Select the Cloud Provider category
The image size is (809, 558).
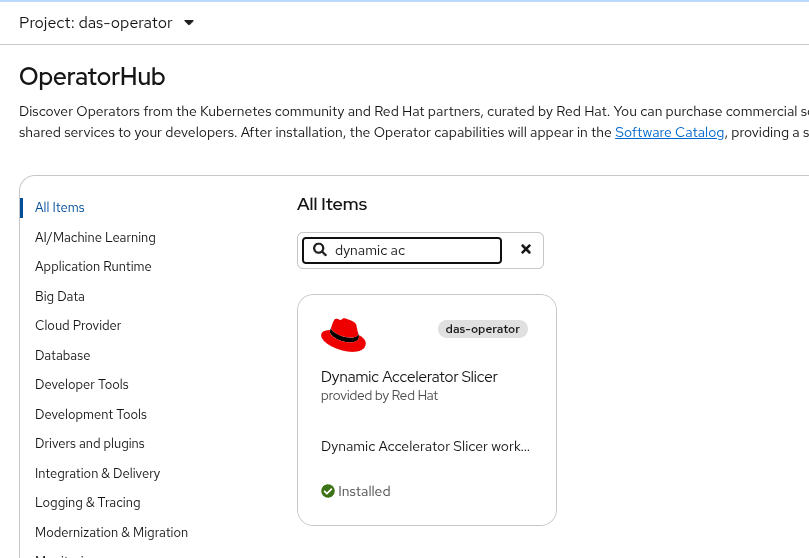(x=78, y=326)
